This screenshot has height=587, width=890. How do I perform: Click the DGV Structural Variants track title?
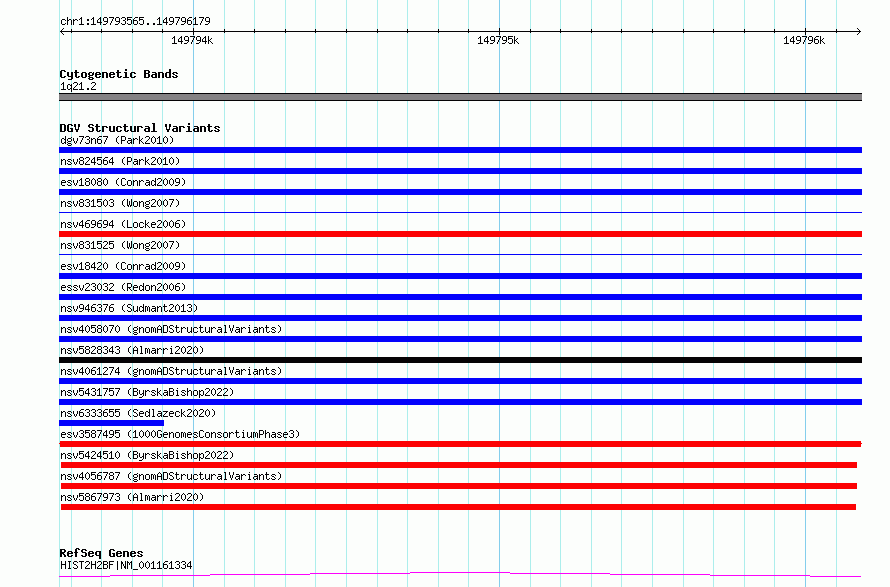coord(140,128)
